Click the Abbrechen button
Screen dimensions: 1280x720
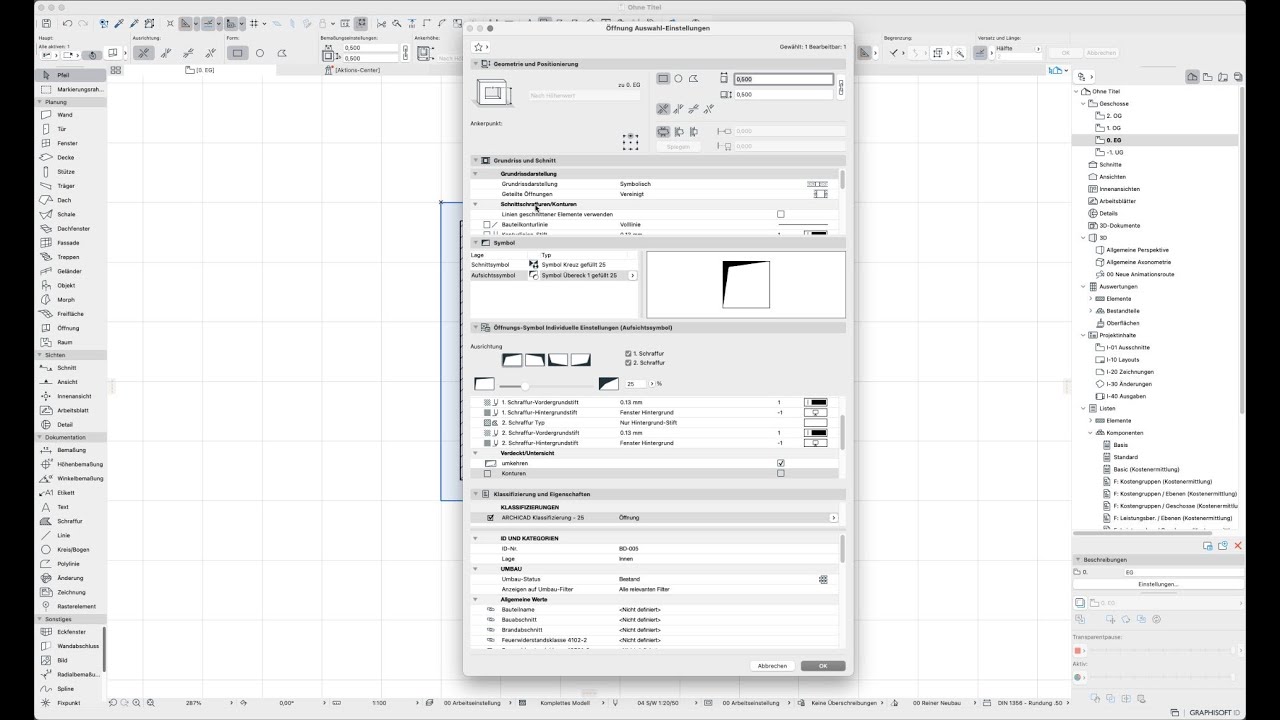772,666
